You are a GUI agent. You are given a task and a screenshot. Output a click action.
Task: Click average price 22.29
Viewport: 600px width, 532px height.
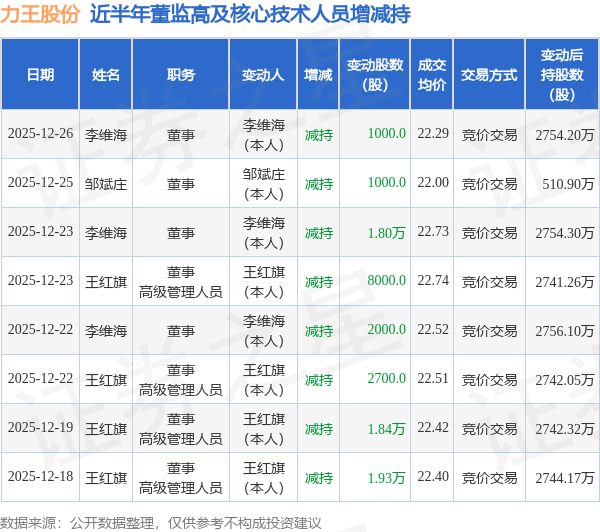coord(433,134)
